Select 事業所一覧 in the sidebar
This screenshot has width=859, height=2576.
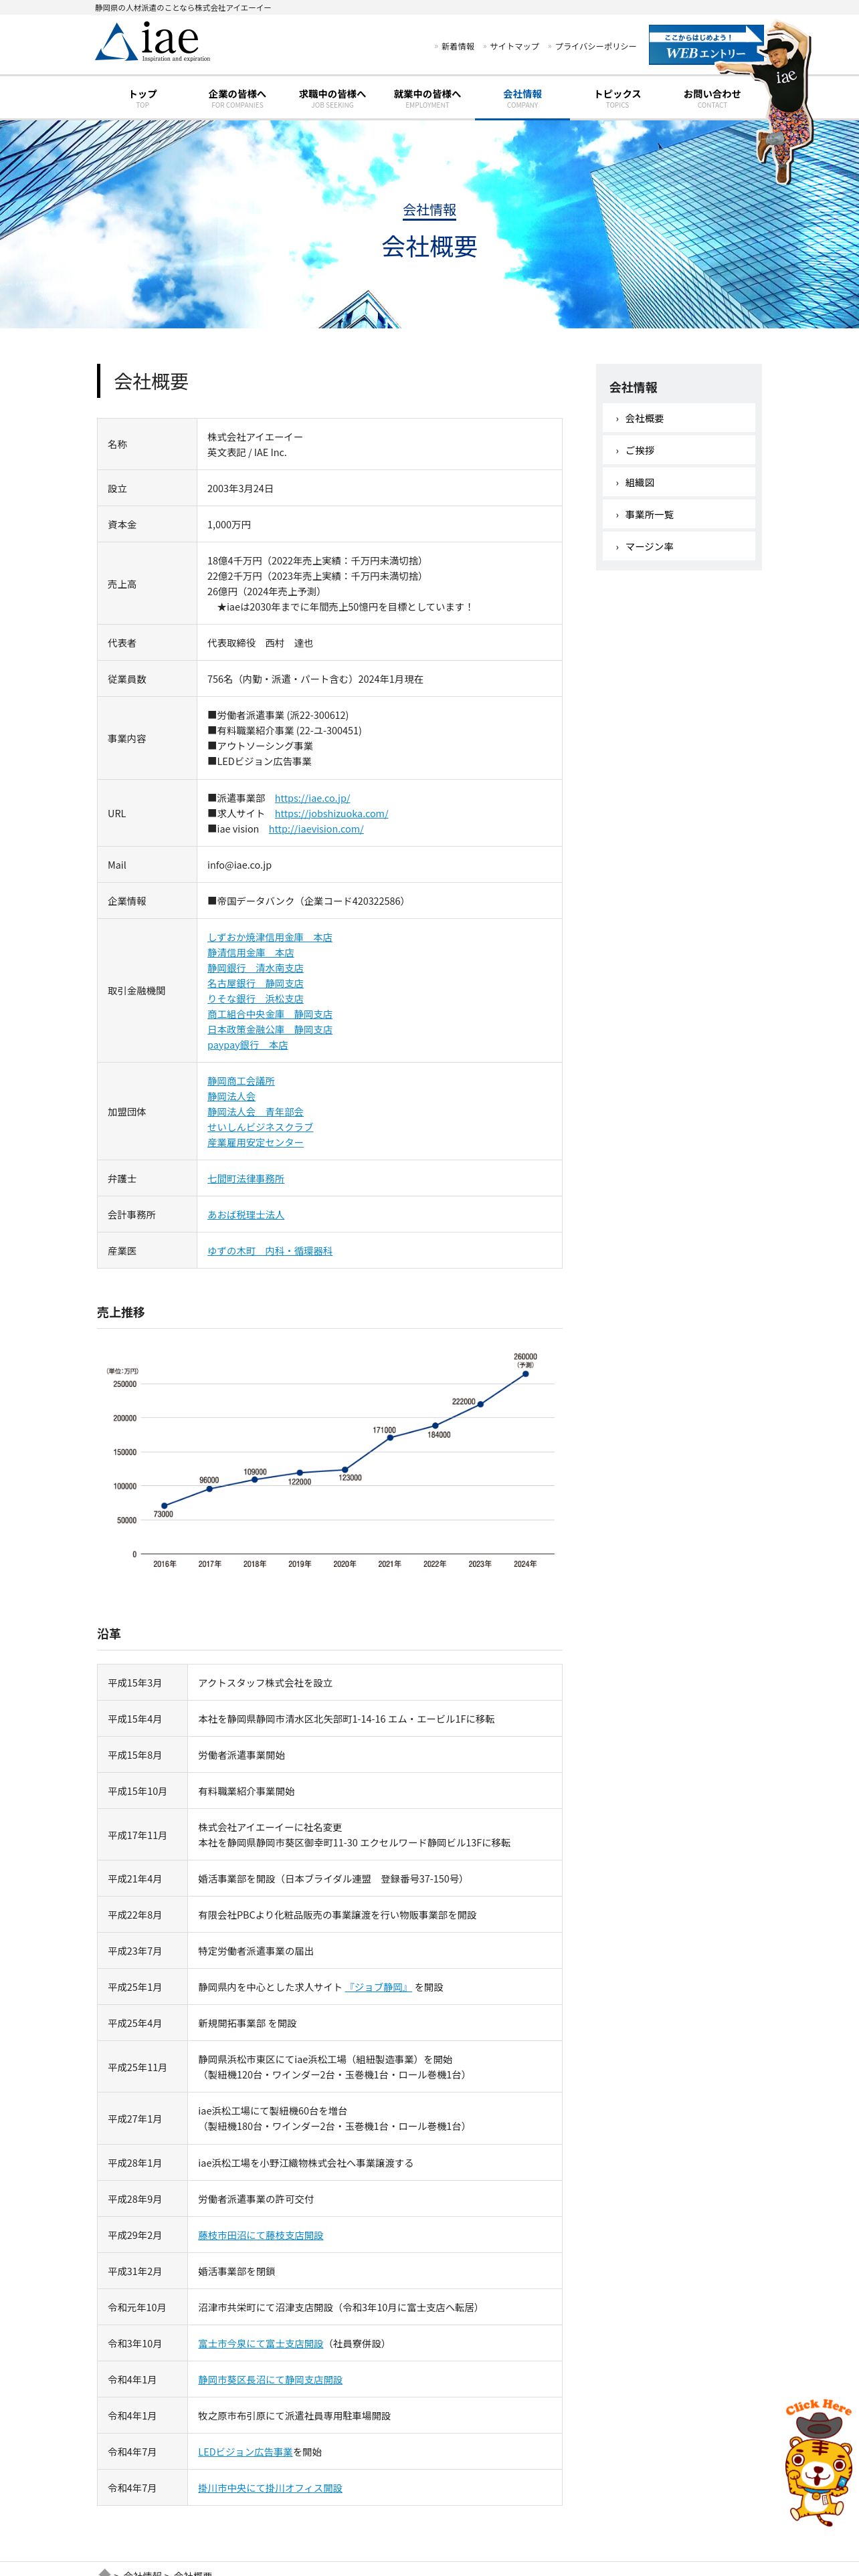(678, 514)
